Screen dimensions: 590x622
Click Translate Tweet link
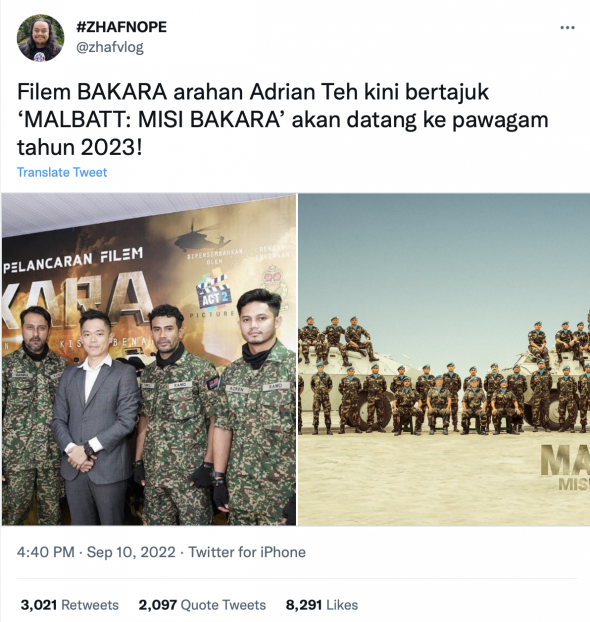(62, 172)
